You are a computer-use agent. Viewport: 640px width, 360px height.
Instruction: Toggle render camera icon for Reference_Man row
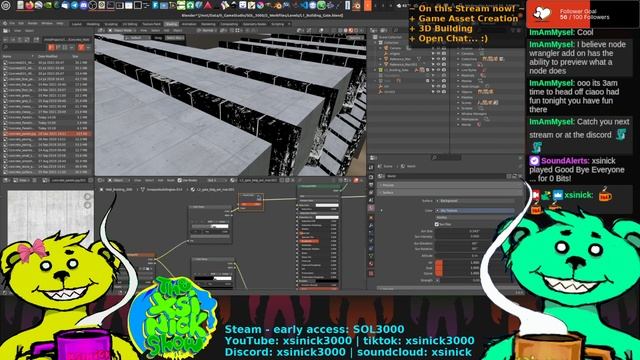(x=443, y=59)
